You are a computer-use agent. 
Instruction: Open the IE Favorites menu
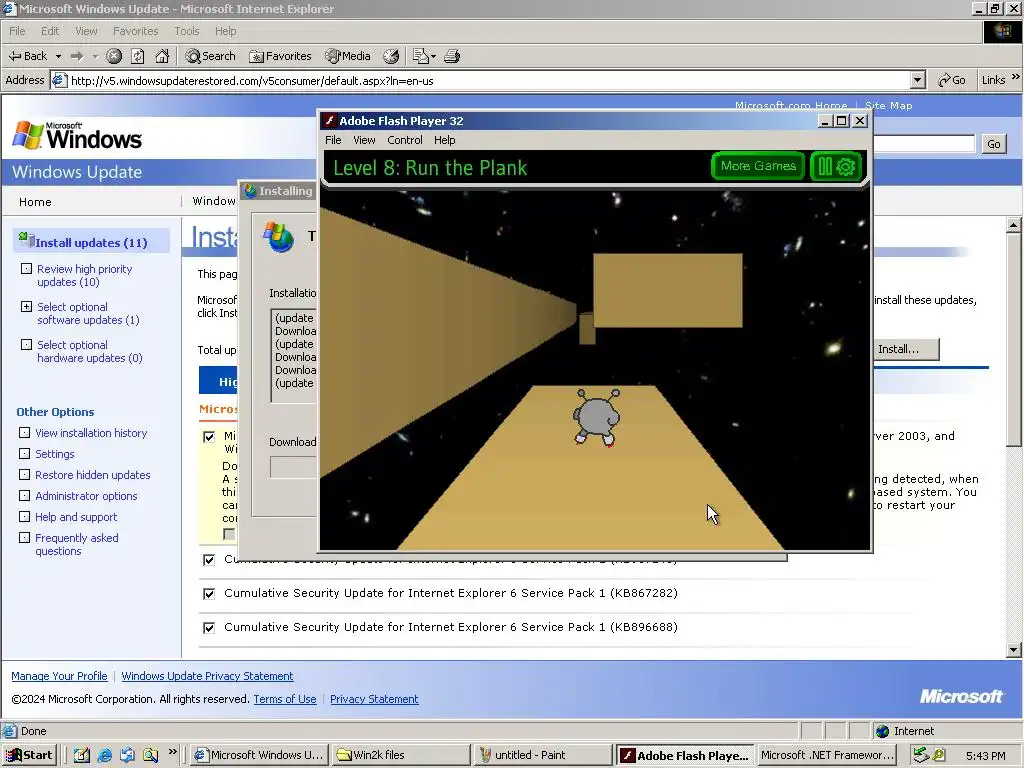135,31
